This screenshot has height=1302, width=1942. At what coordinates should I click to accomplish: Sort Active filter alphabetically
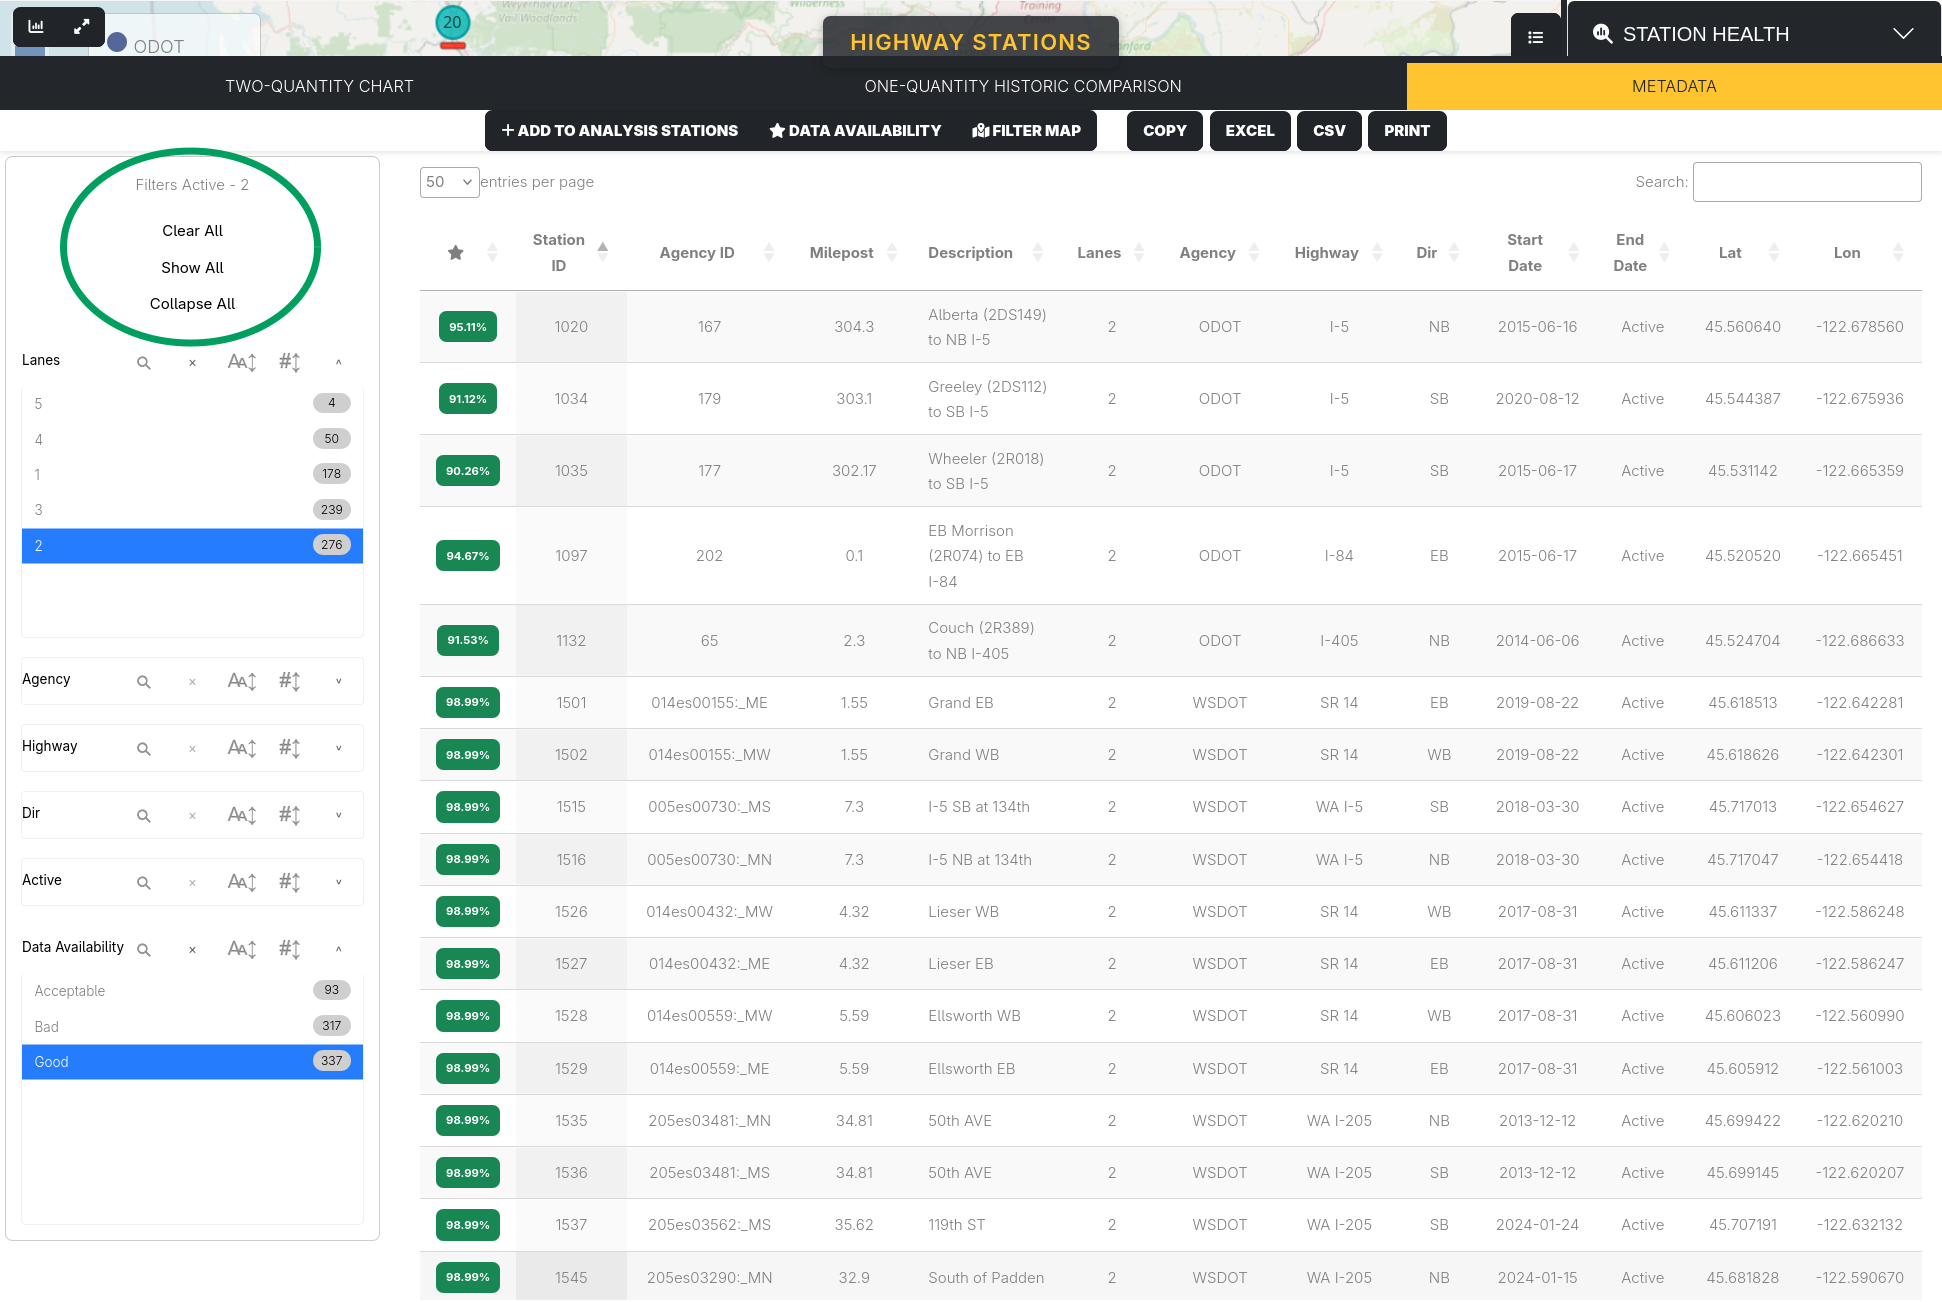(242, 882)
